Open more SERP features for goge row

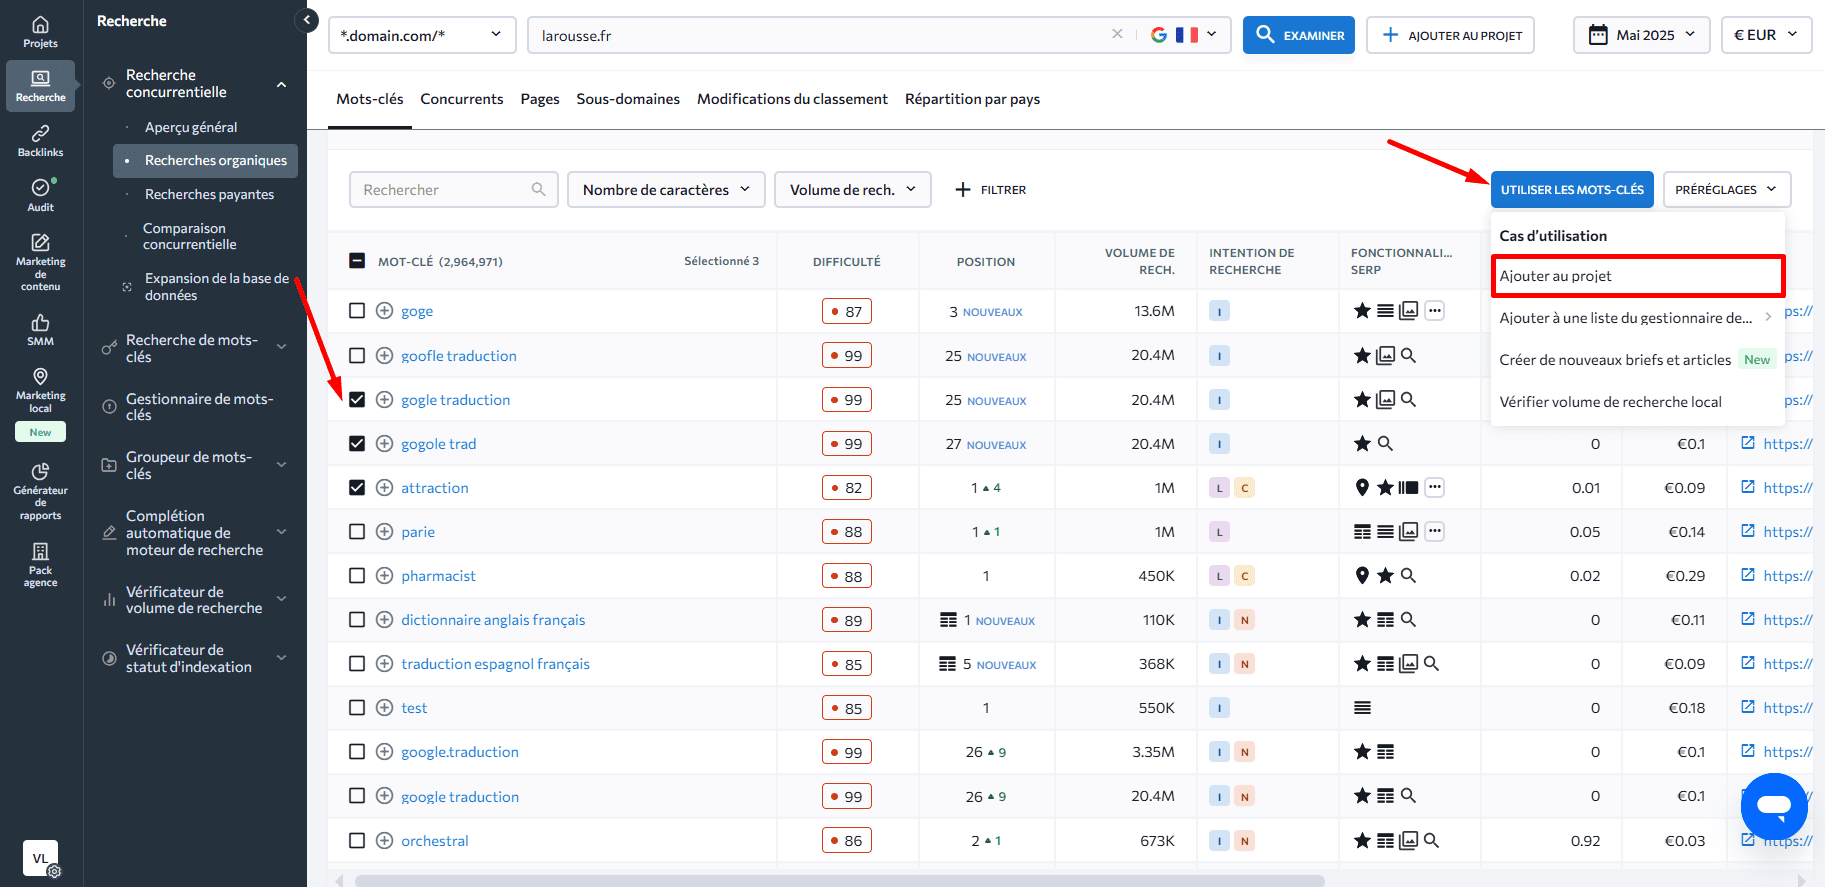1434,311
